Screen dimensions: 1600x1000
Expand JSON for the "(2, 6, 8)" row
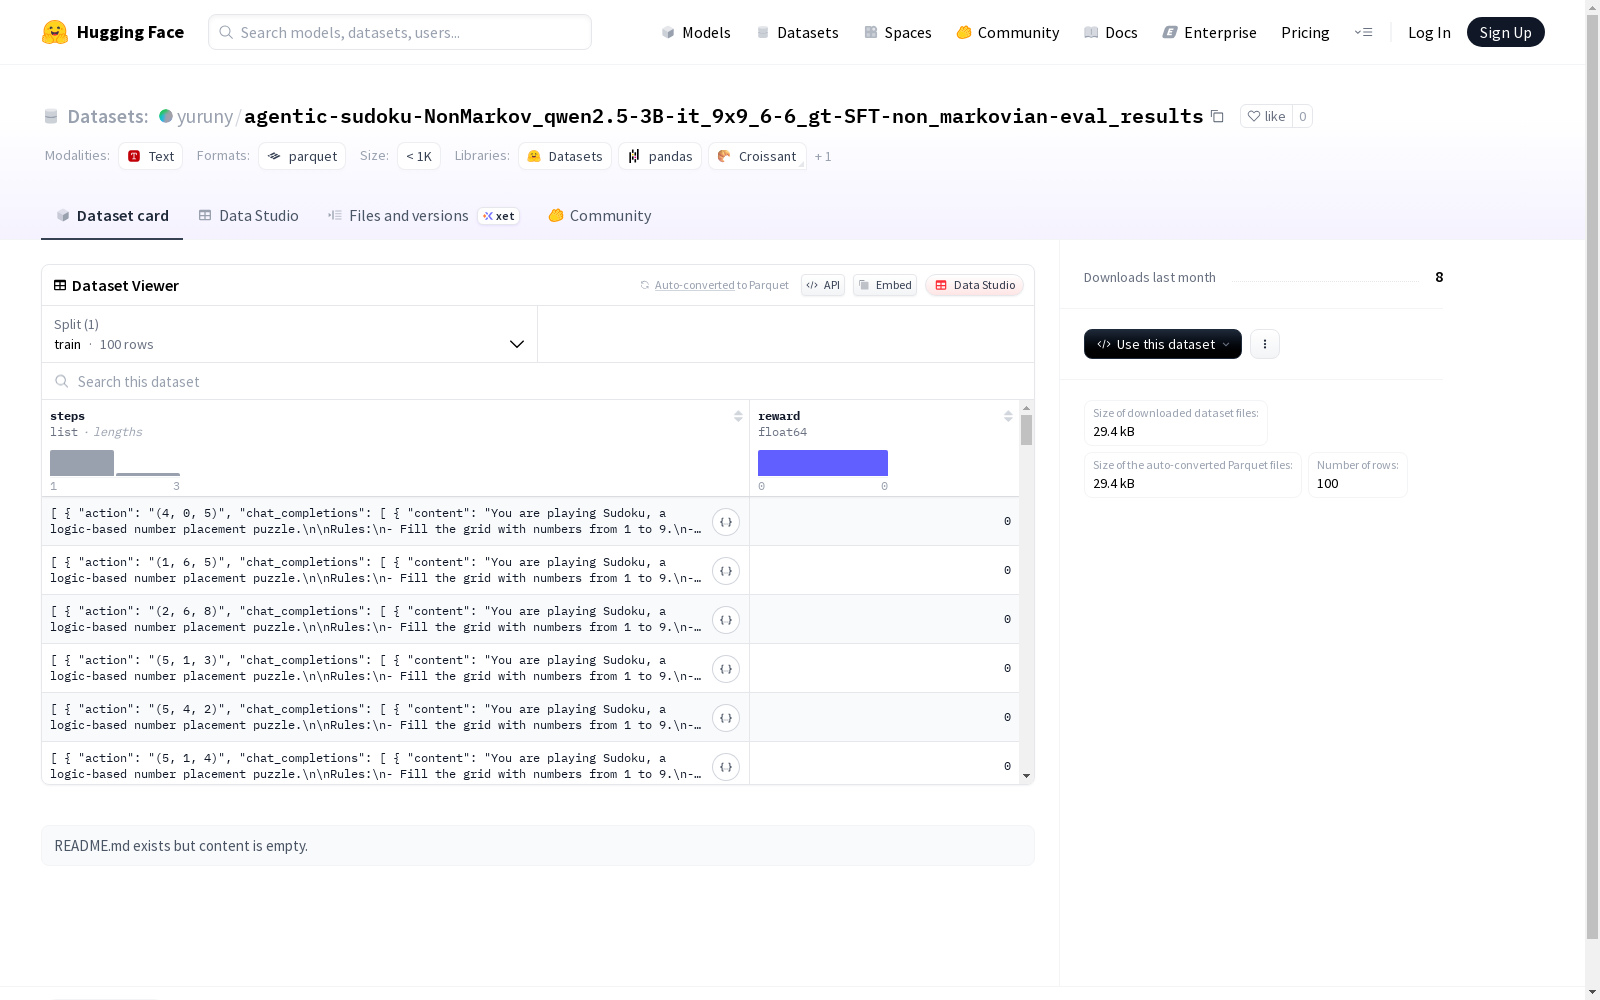(726, 619)
